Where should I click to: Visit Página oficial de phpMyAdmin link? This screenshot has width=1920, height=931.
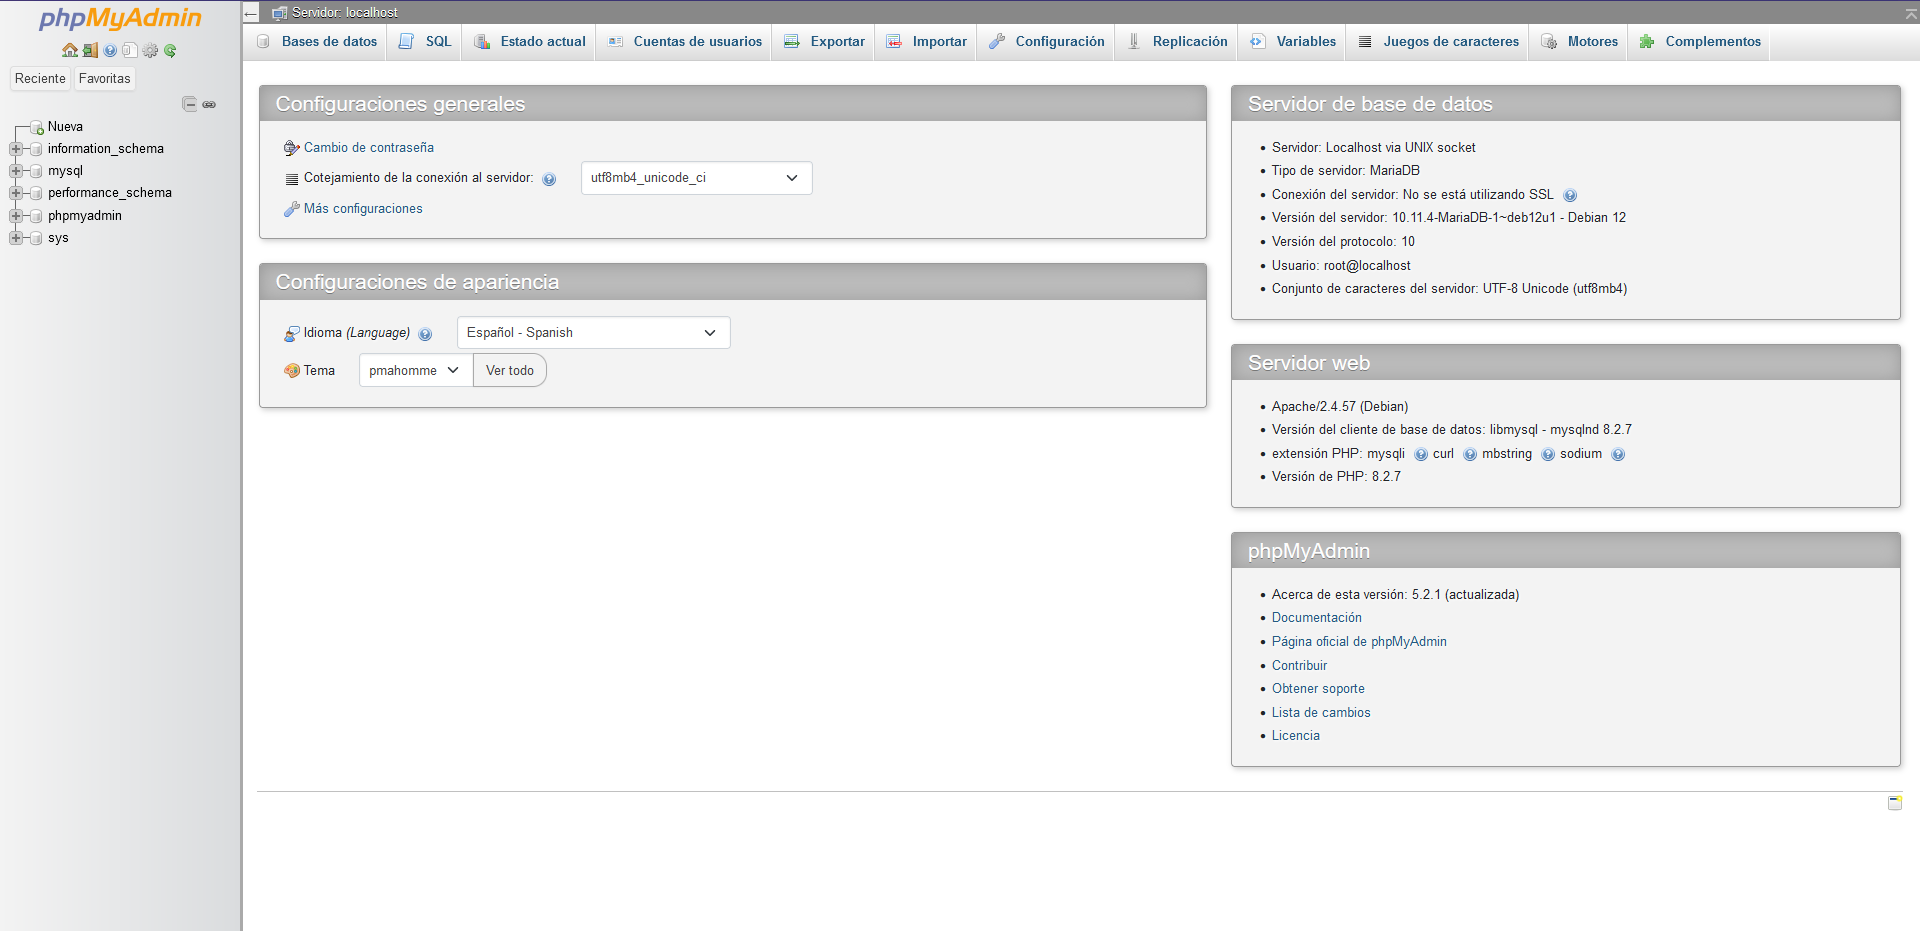coord(1359,642)
